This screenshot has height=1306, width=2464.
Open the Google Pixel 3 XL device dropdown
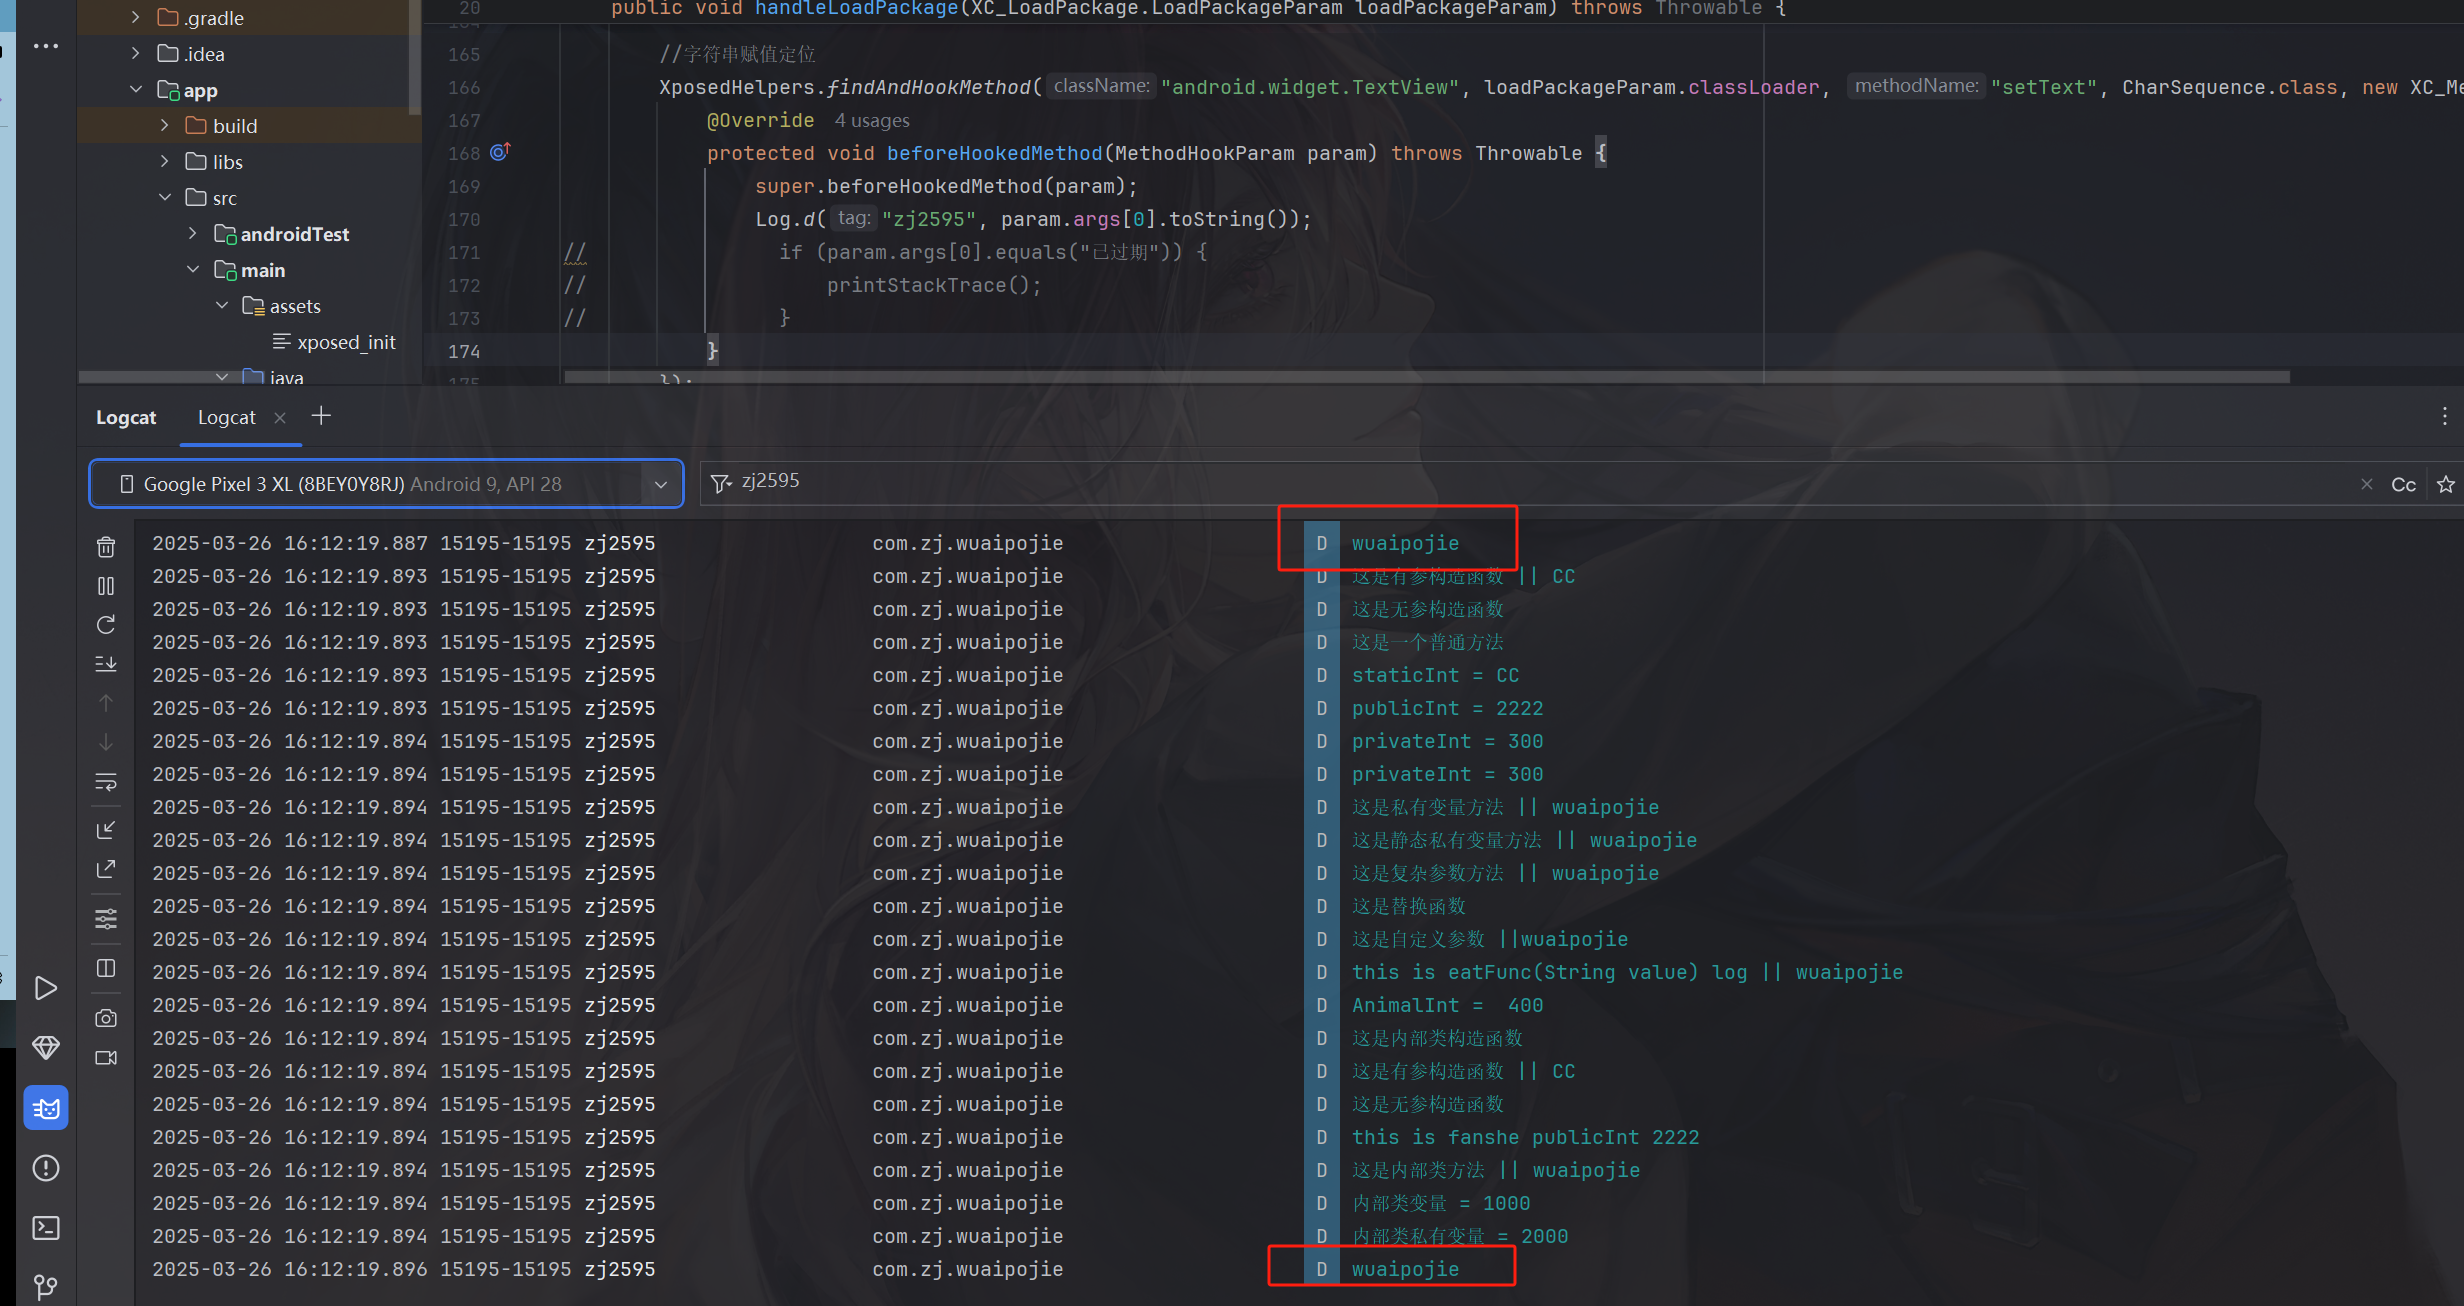[x=660, y=484]
